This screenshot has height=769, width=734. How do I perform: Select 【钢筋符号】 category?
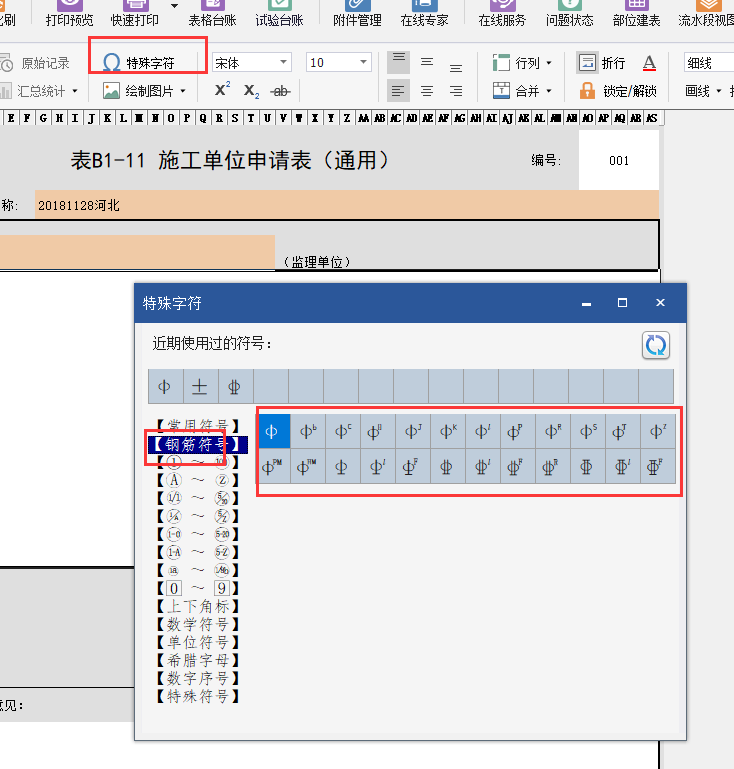point(198,444)
